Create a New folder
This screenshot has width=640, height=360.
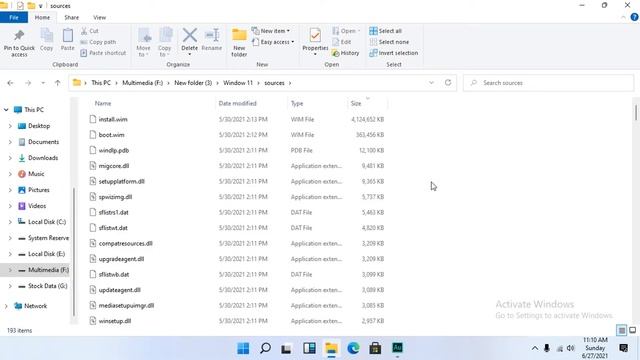(239, 43)
